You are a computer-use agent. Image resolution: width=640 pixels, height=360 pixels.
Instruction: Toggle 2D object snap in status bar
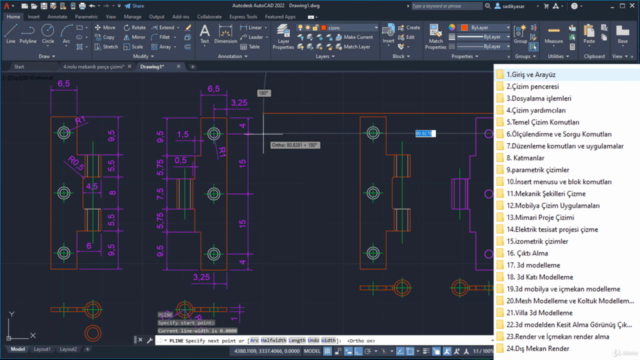pos(410,351)
